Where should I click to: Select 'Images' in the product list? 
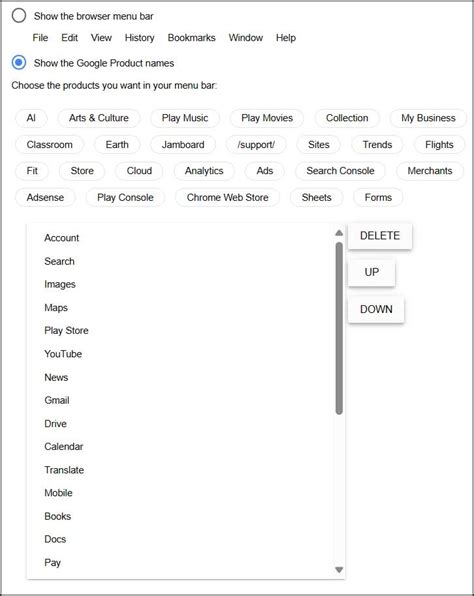(181, 284)
